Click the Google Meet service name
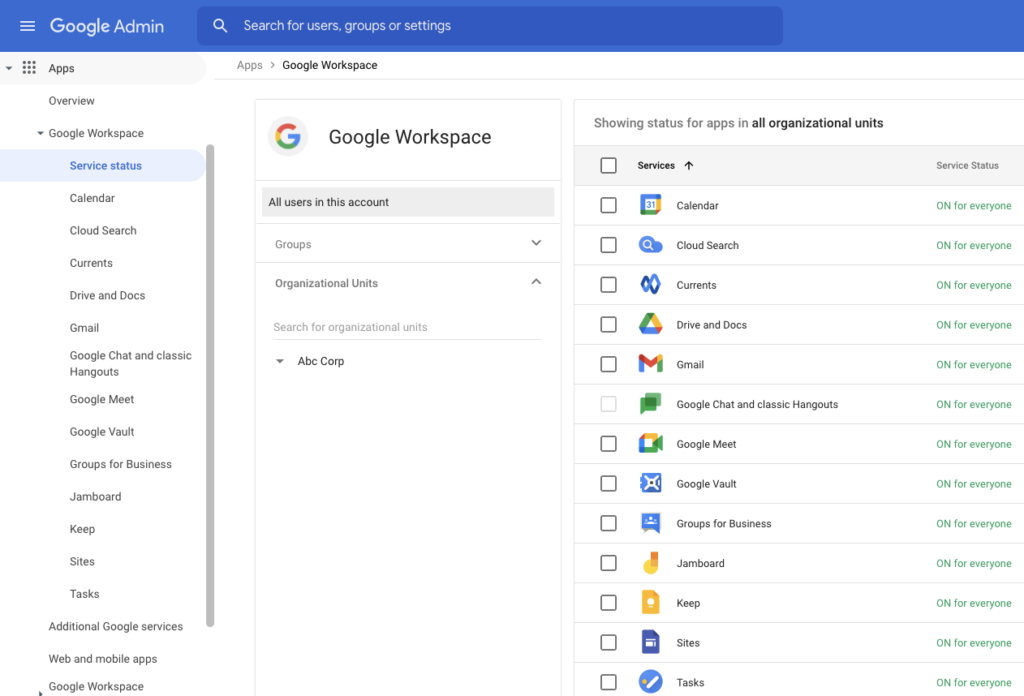This screenshot has height=696, width=1024. pos(706,444)
